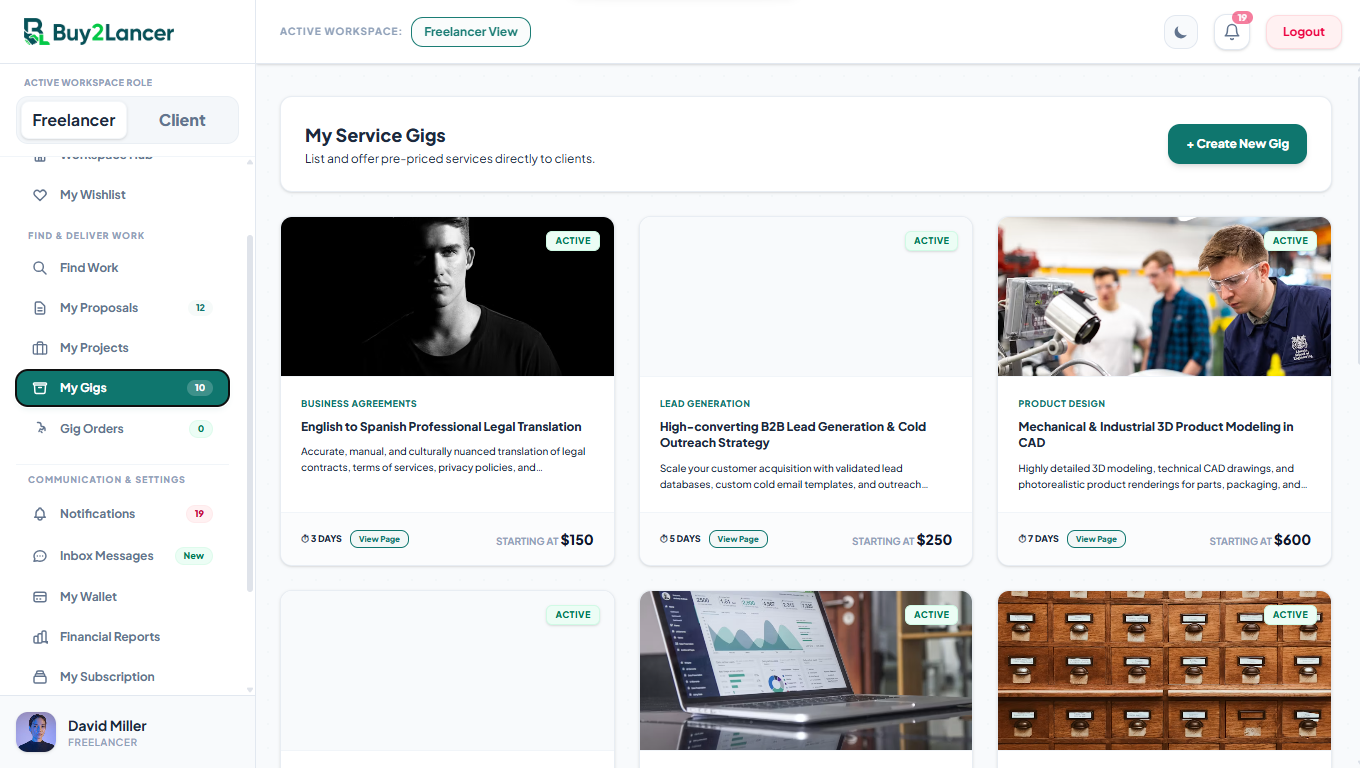Click the My Wallet card icon
Screen dimensions: 1360x768
[x=40, y=597]
